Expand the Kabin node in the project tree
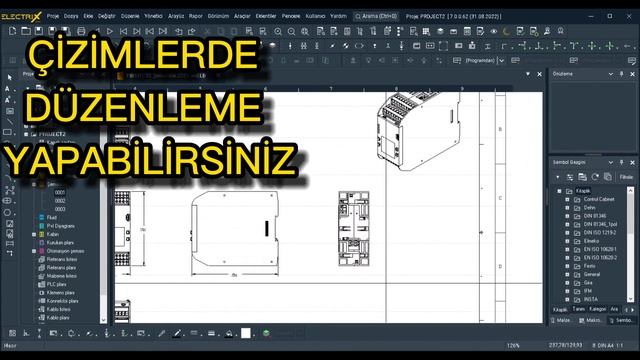The height and width of the screenshot is (360, 640). click(34, 235)
